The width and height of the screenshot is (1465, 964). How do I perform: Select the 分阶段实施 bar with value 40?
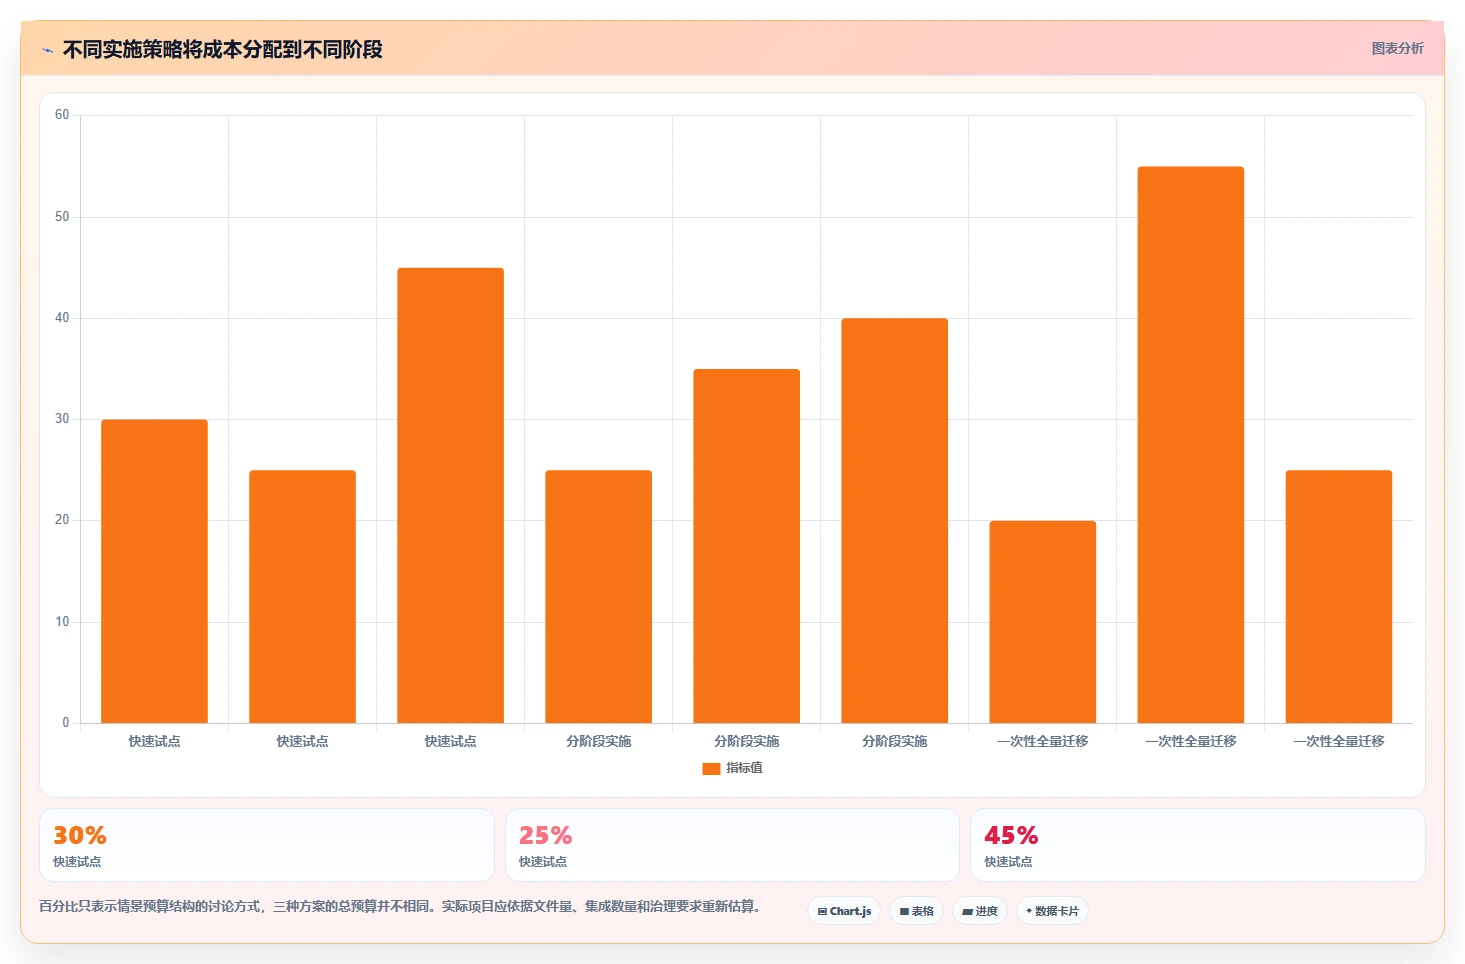pos(894,521)
